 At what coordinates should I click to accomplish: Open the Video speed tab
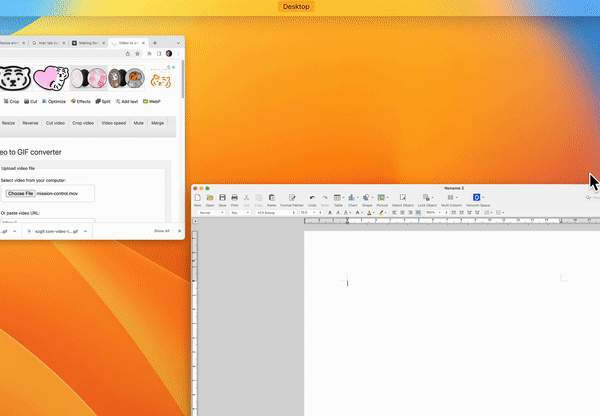click(113, 123)
